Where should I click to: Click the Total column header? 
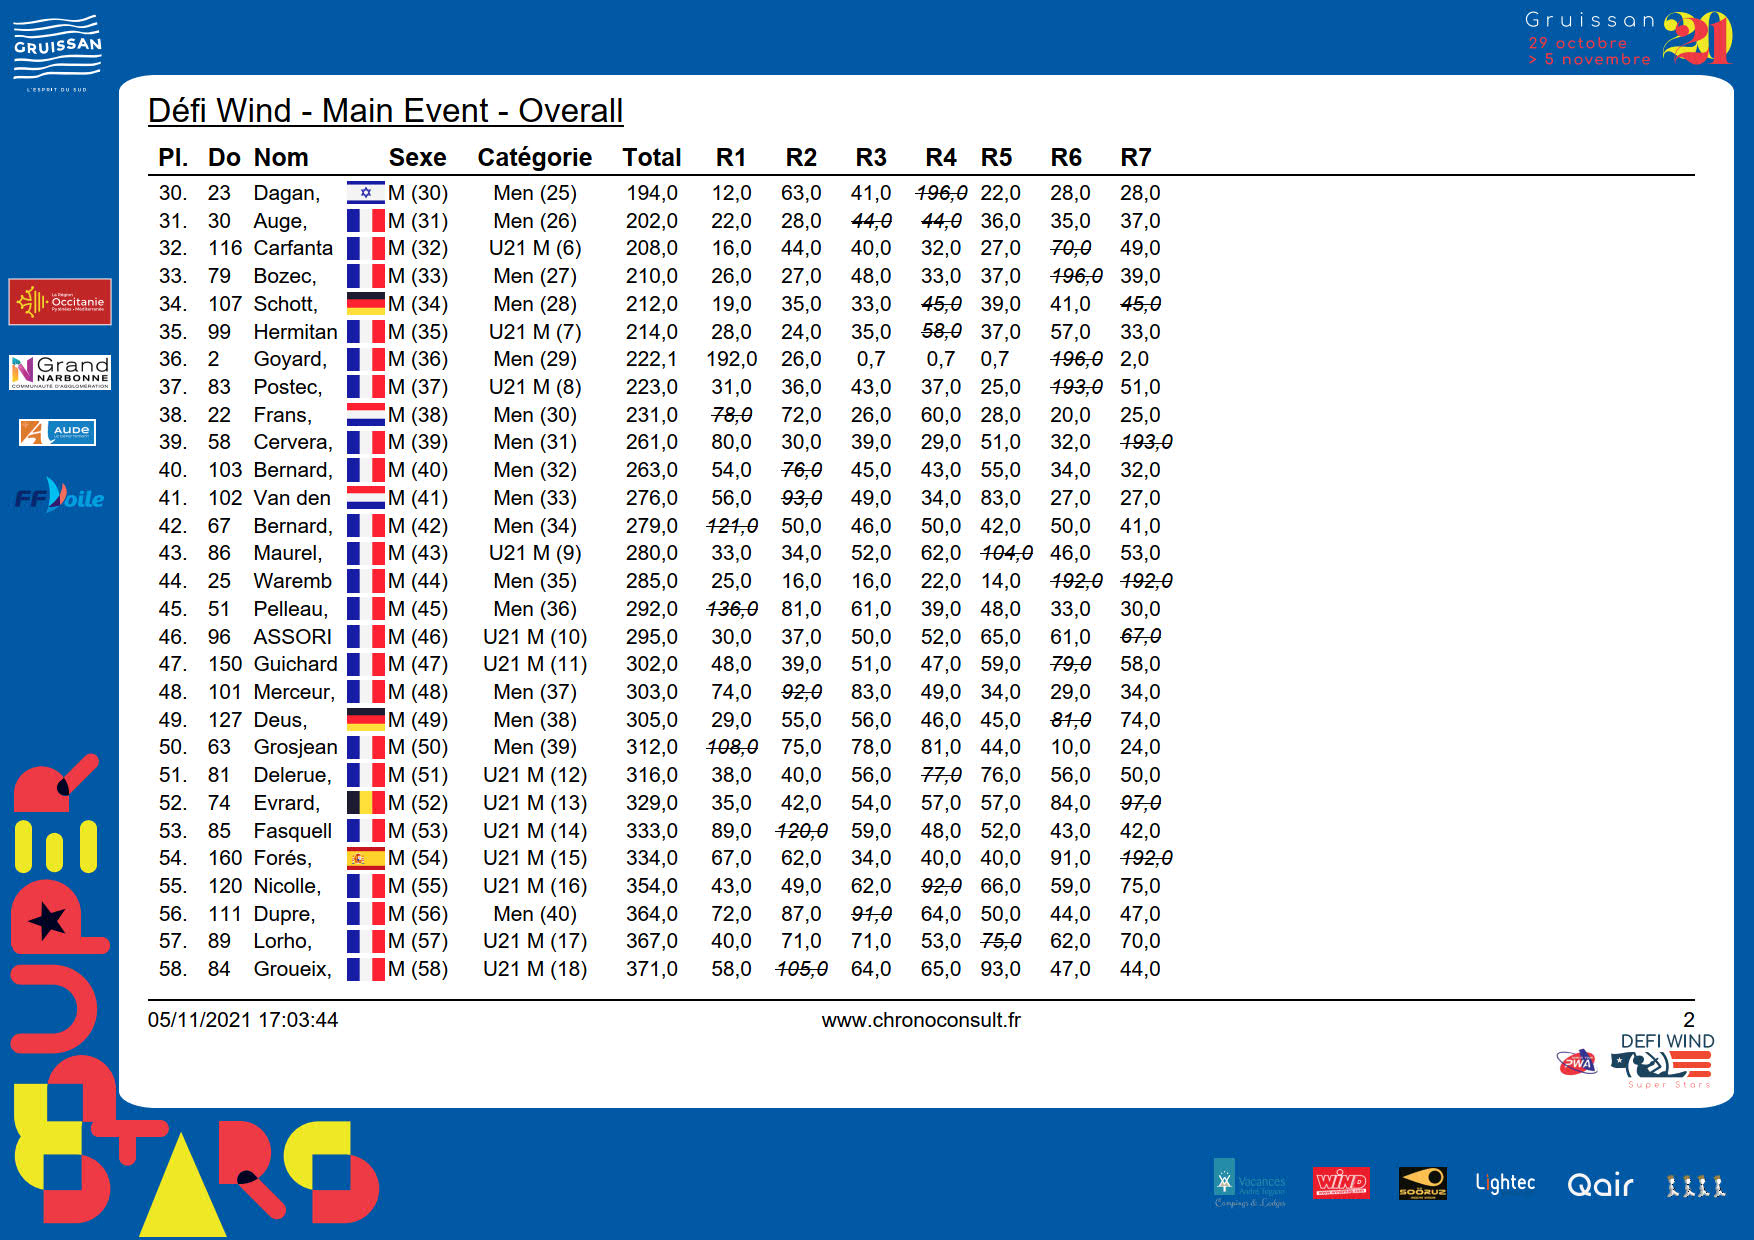[652, 157]
